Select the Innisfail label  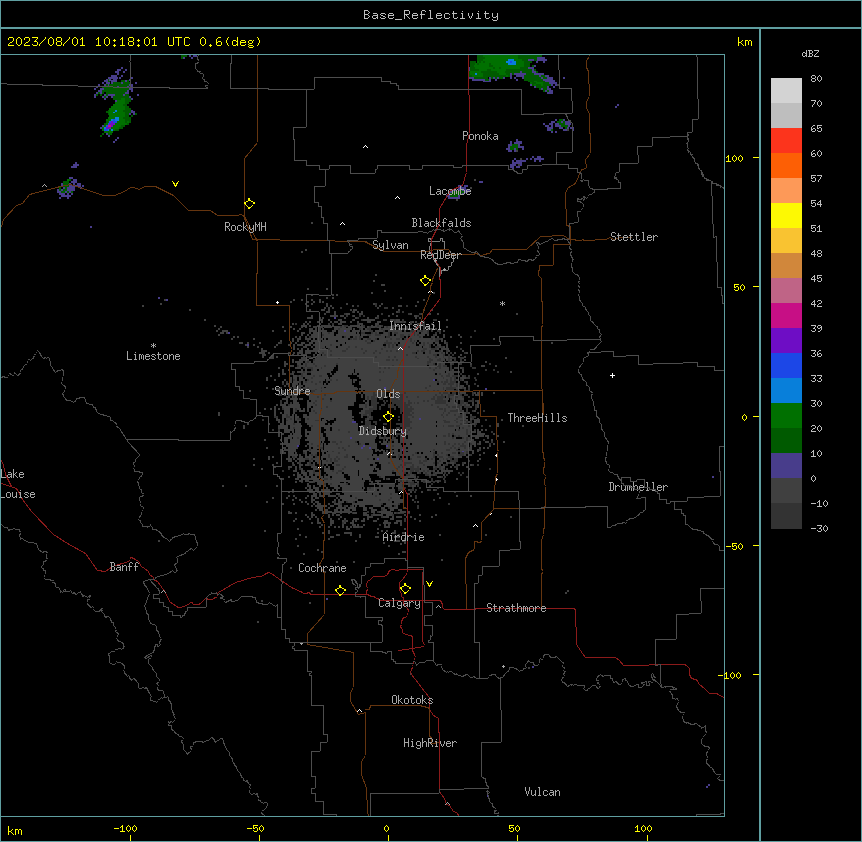click(416, 326)
